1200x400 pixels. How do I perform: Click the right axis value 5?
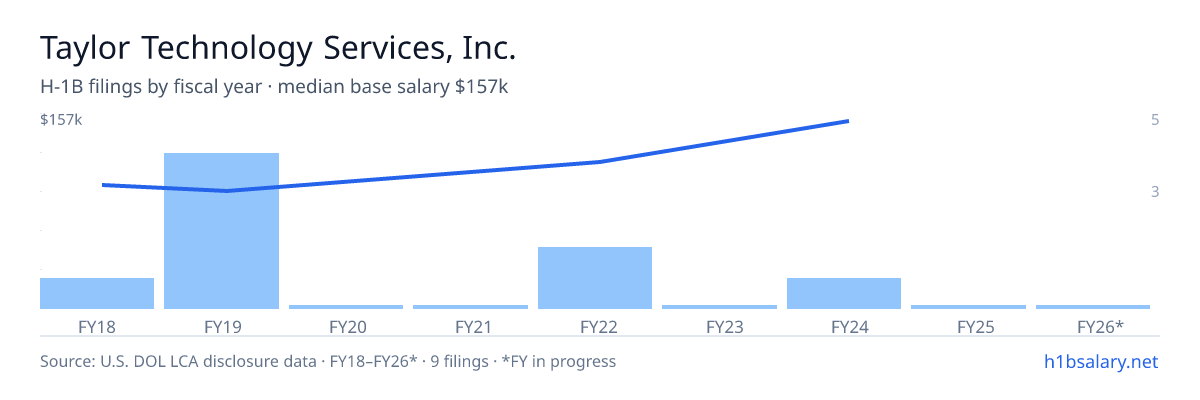coord(1155,120)
